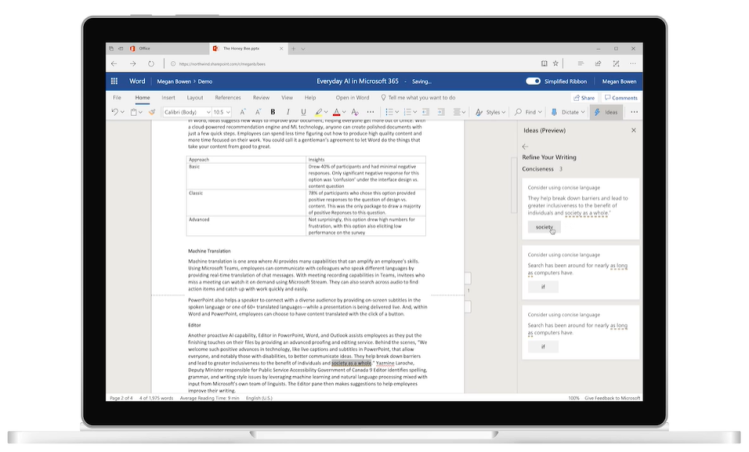The height and width of the screenshot is (452, 749).
Task: Refresh the browser page
Action: (x=151, y=64)
